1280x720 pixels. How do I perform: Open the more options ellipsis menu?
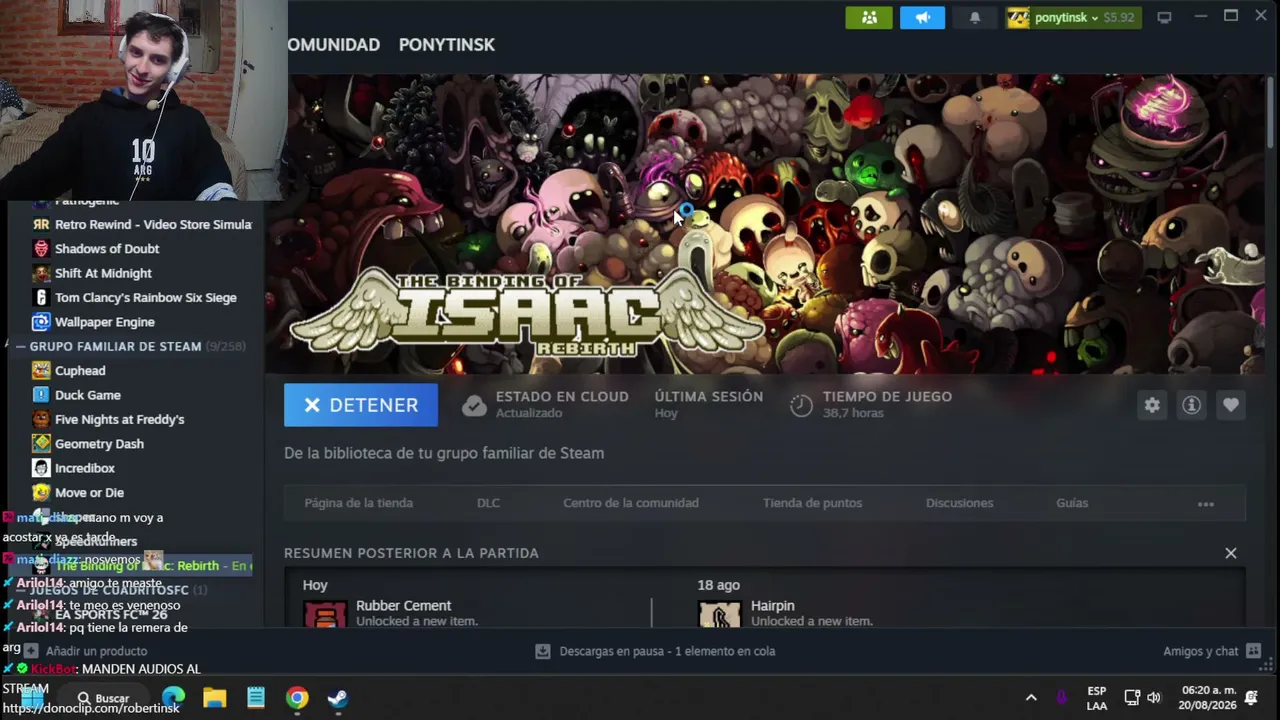tap(1206, 504)
